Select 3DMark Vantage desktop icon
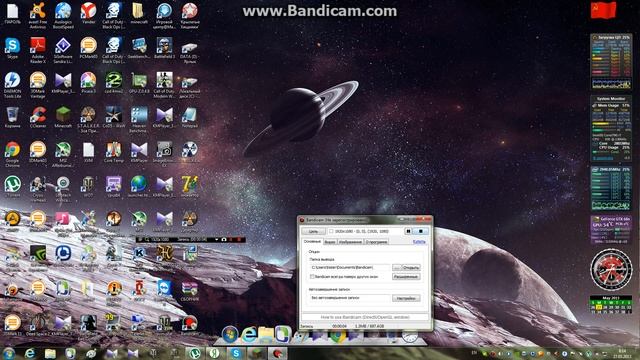 [x=38, y=85]
